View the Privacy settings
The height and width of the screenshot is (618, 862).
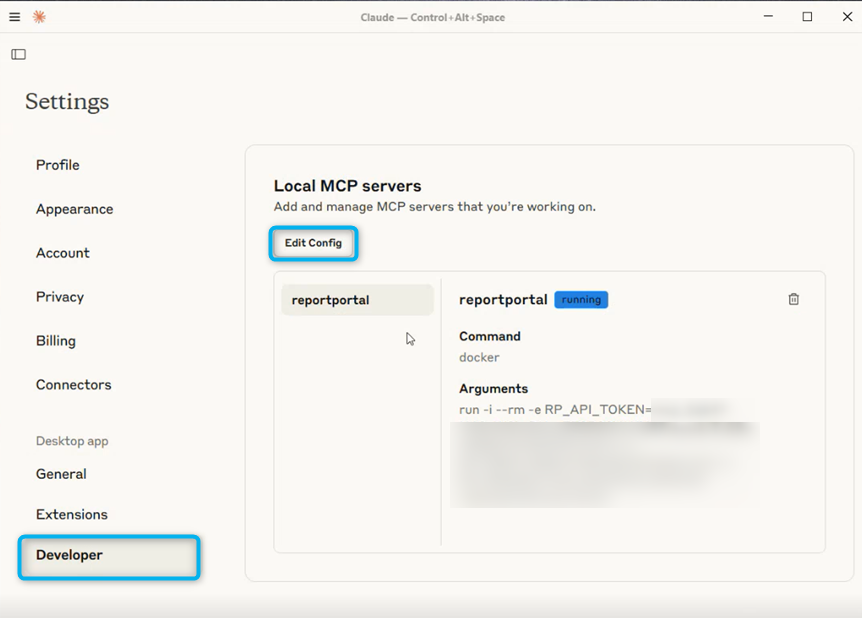[x=59, y=297]
